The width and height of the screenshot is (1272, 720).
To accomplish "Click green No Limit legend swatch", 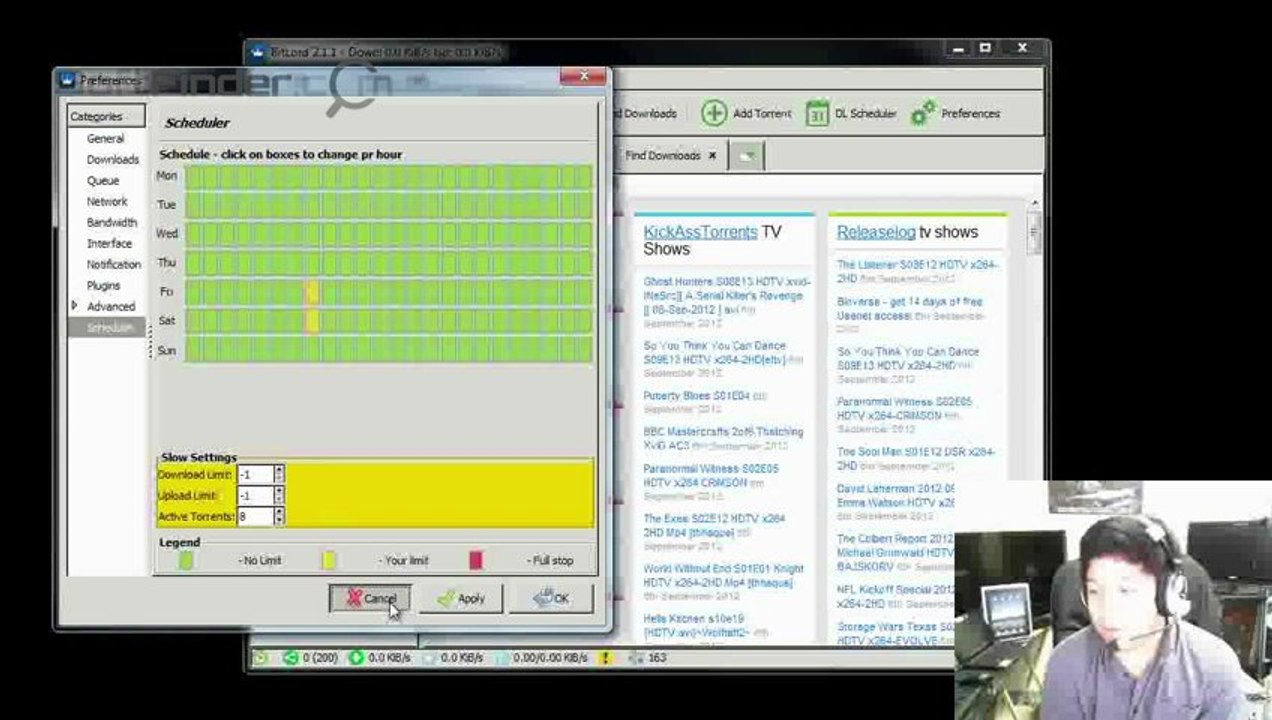I will point(186,560).
